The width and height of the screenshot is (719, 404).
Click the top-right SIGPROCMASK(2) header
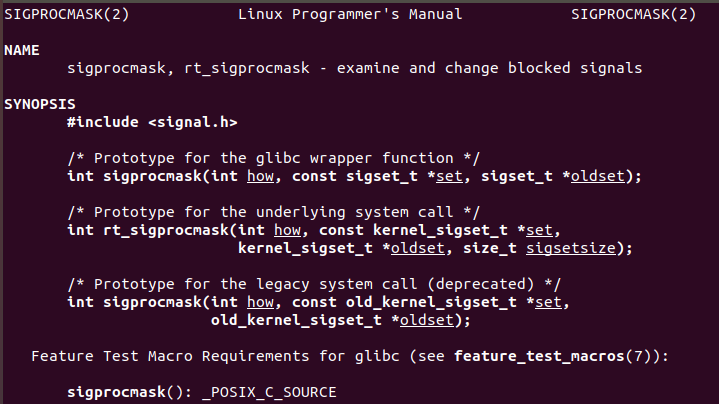[634, 14]
